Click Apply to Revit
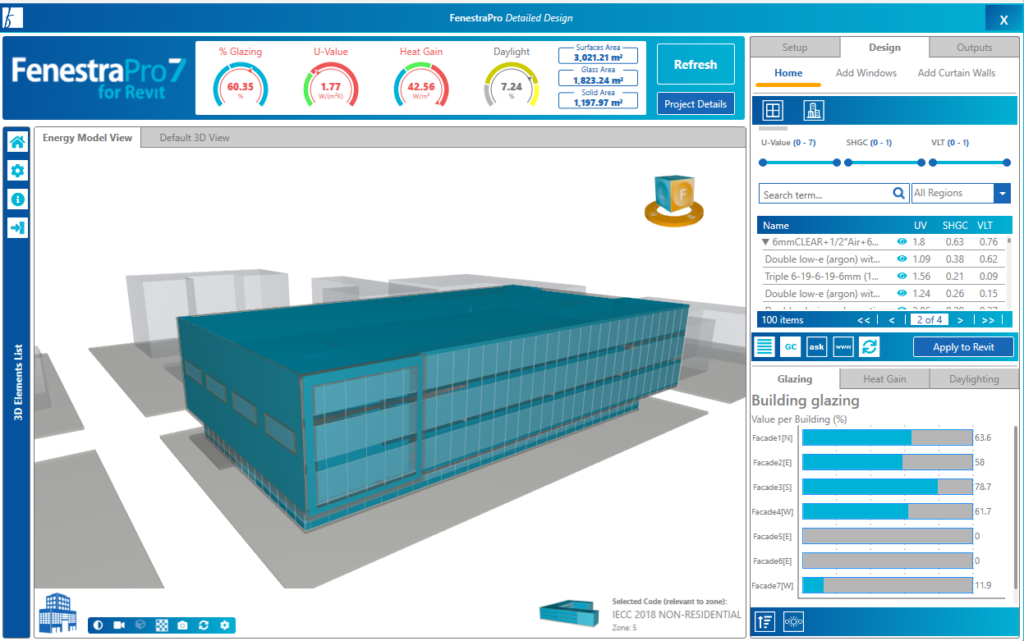 [963, 347]
